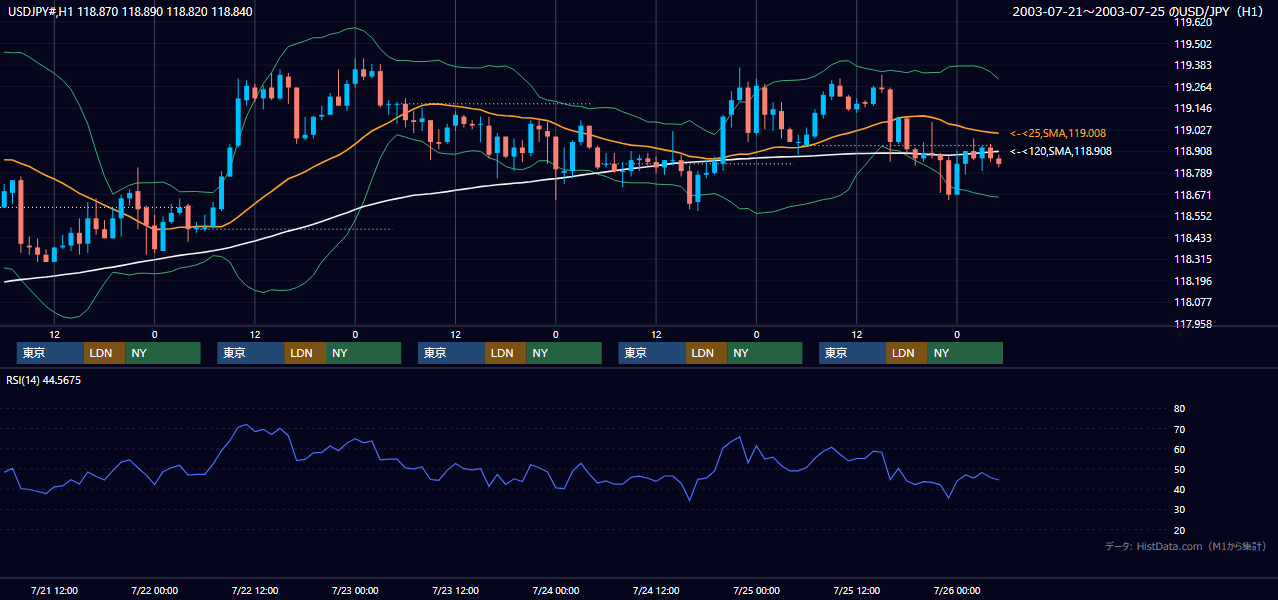The width and height of the screenshot is (1278, 600).
Task: Click the 119.383 price axis label
Action: pyautogui.click(x=1193, y=65)
